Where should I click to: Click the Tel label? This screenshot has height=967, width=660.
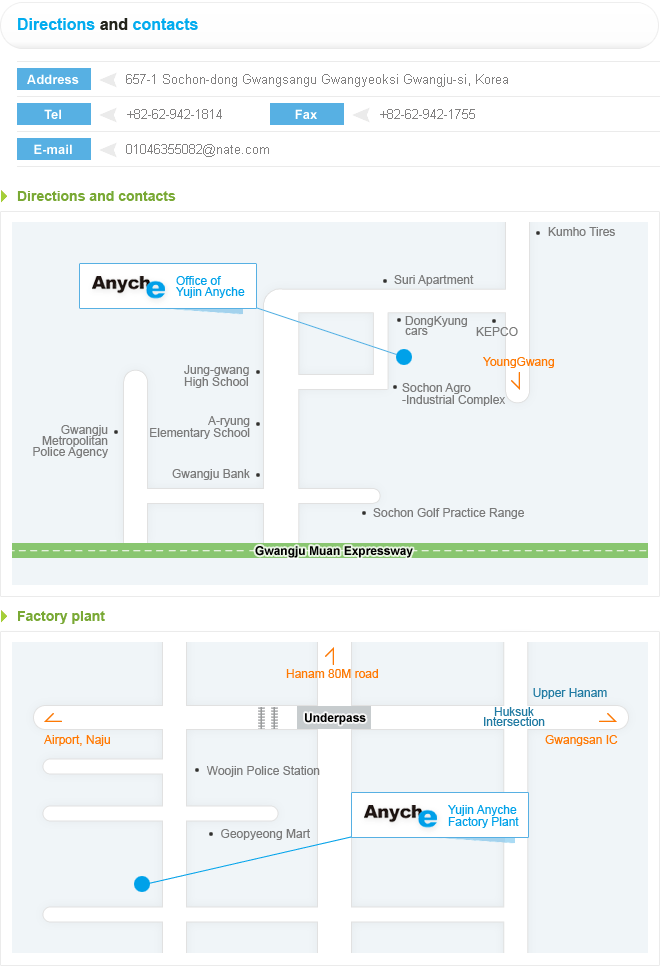click(x=54, y=114)
